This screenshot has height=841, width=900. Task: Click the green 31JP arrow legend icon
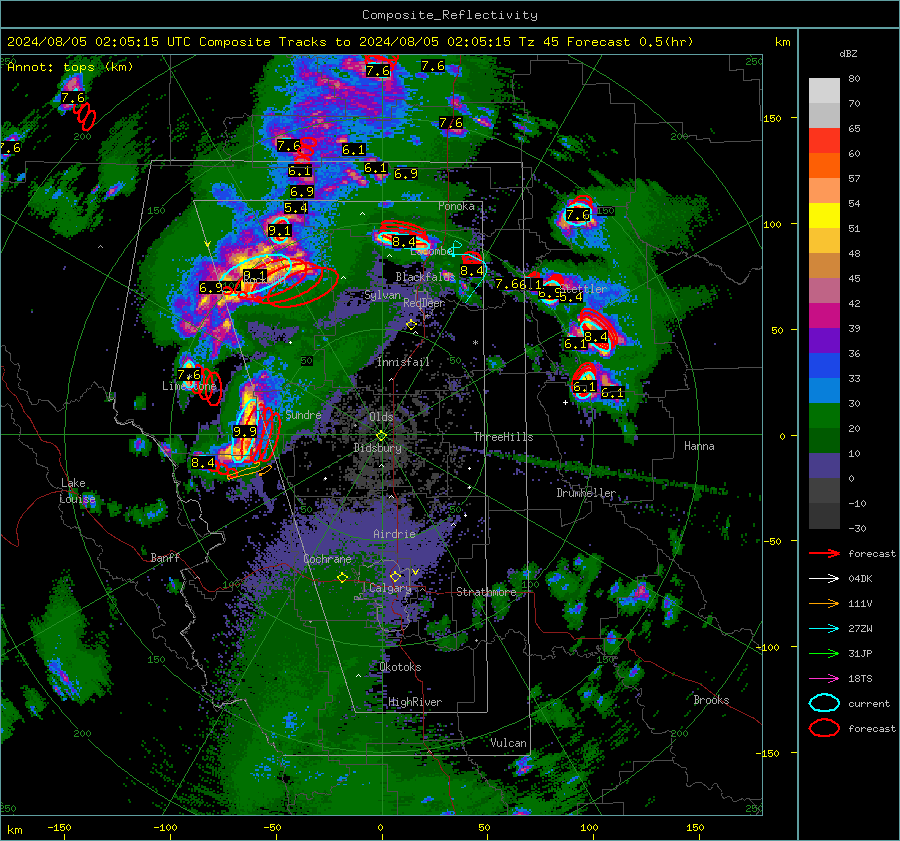coord(824,653)
